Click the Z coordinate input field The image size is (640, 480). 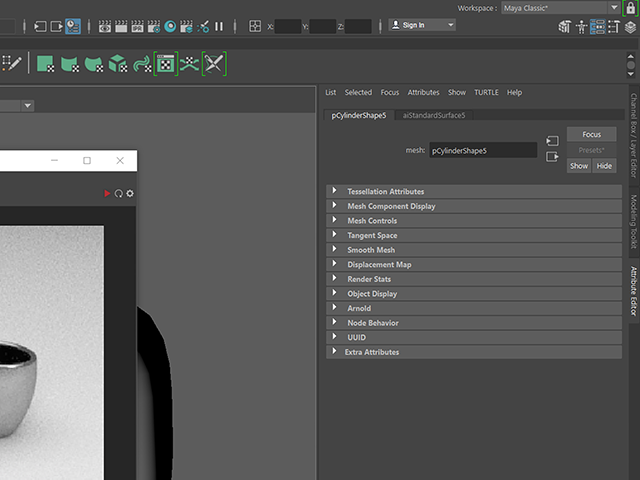[358, 27]
